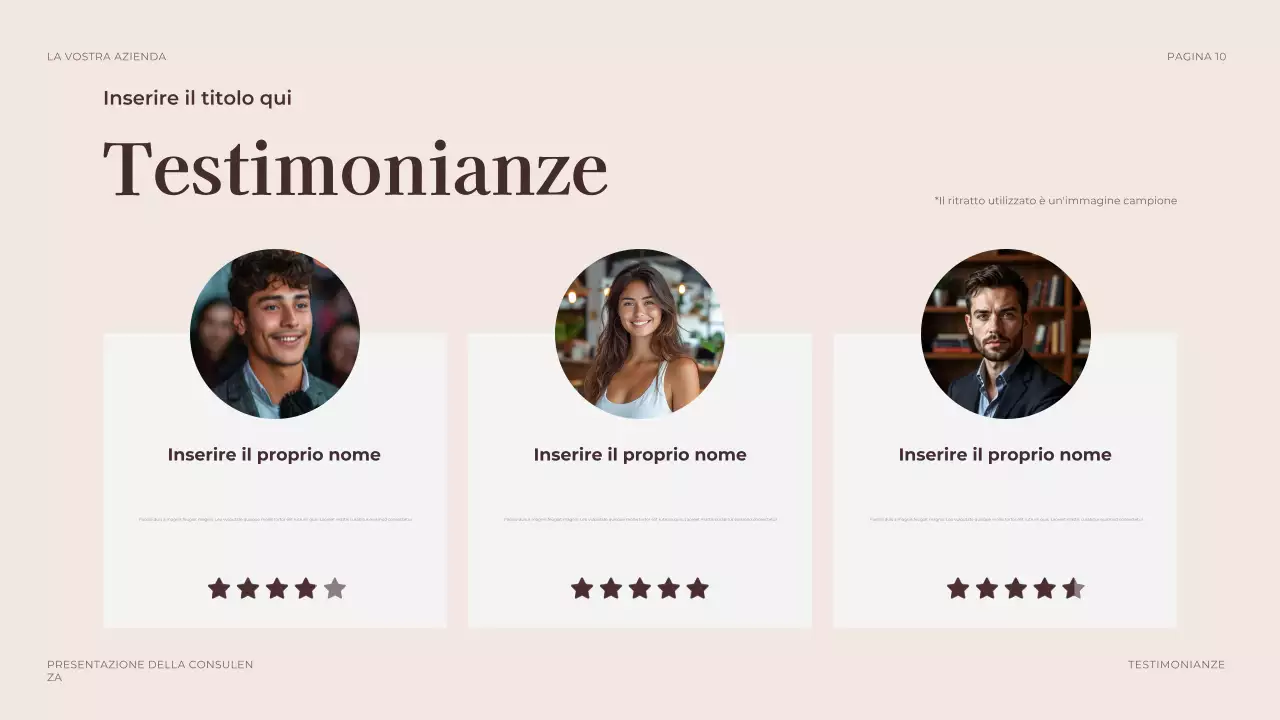The image size is (1280, 720).
Task: Click the middle star in the woman's rating
Action: pyautogui.click(x=640, y=588)
